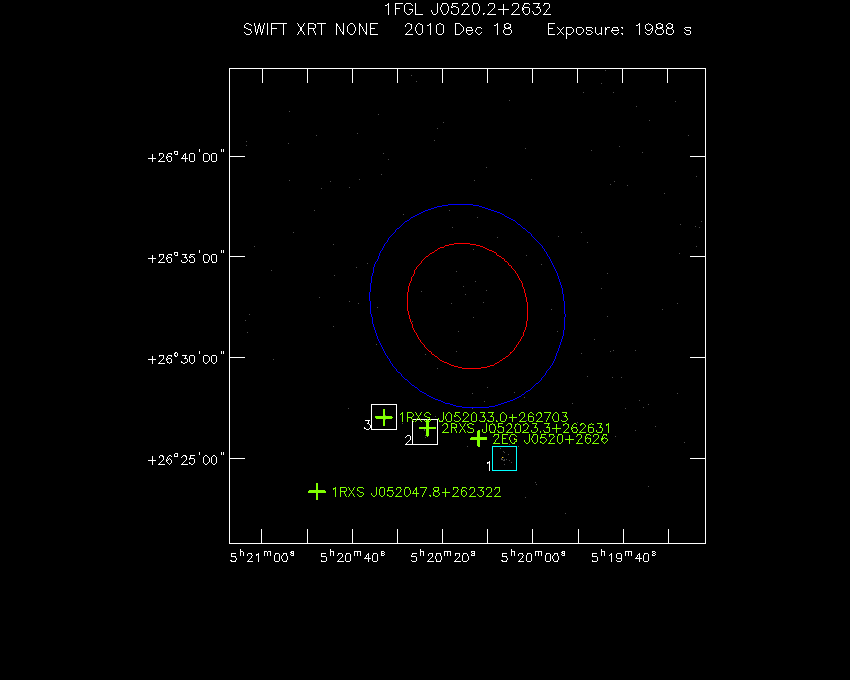Image resolution: width=850 pixels, height=680 pixels.
Task: Click the right ascension label 5h20m20s
Action: click(x=443, y=557)
